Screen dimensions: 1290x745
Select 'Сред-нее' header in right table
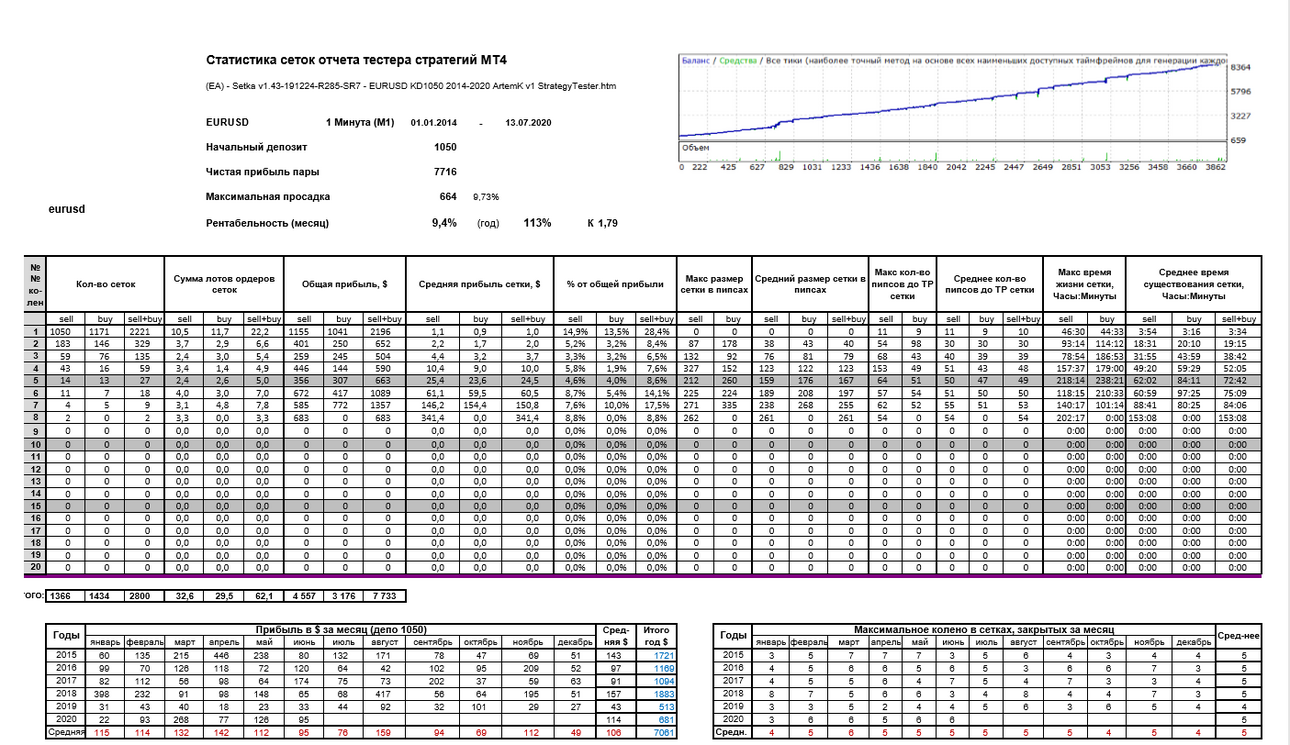point(1238,636)
